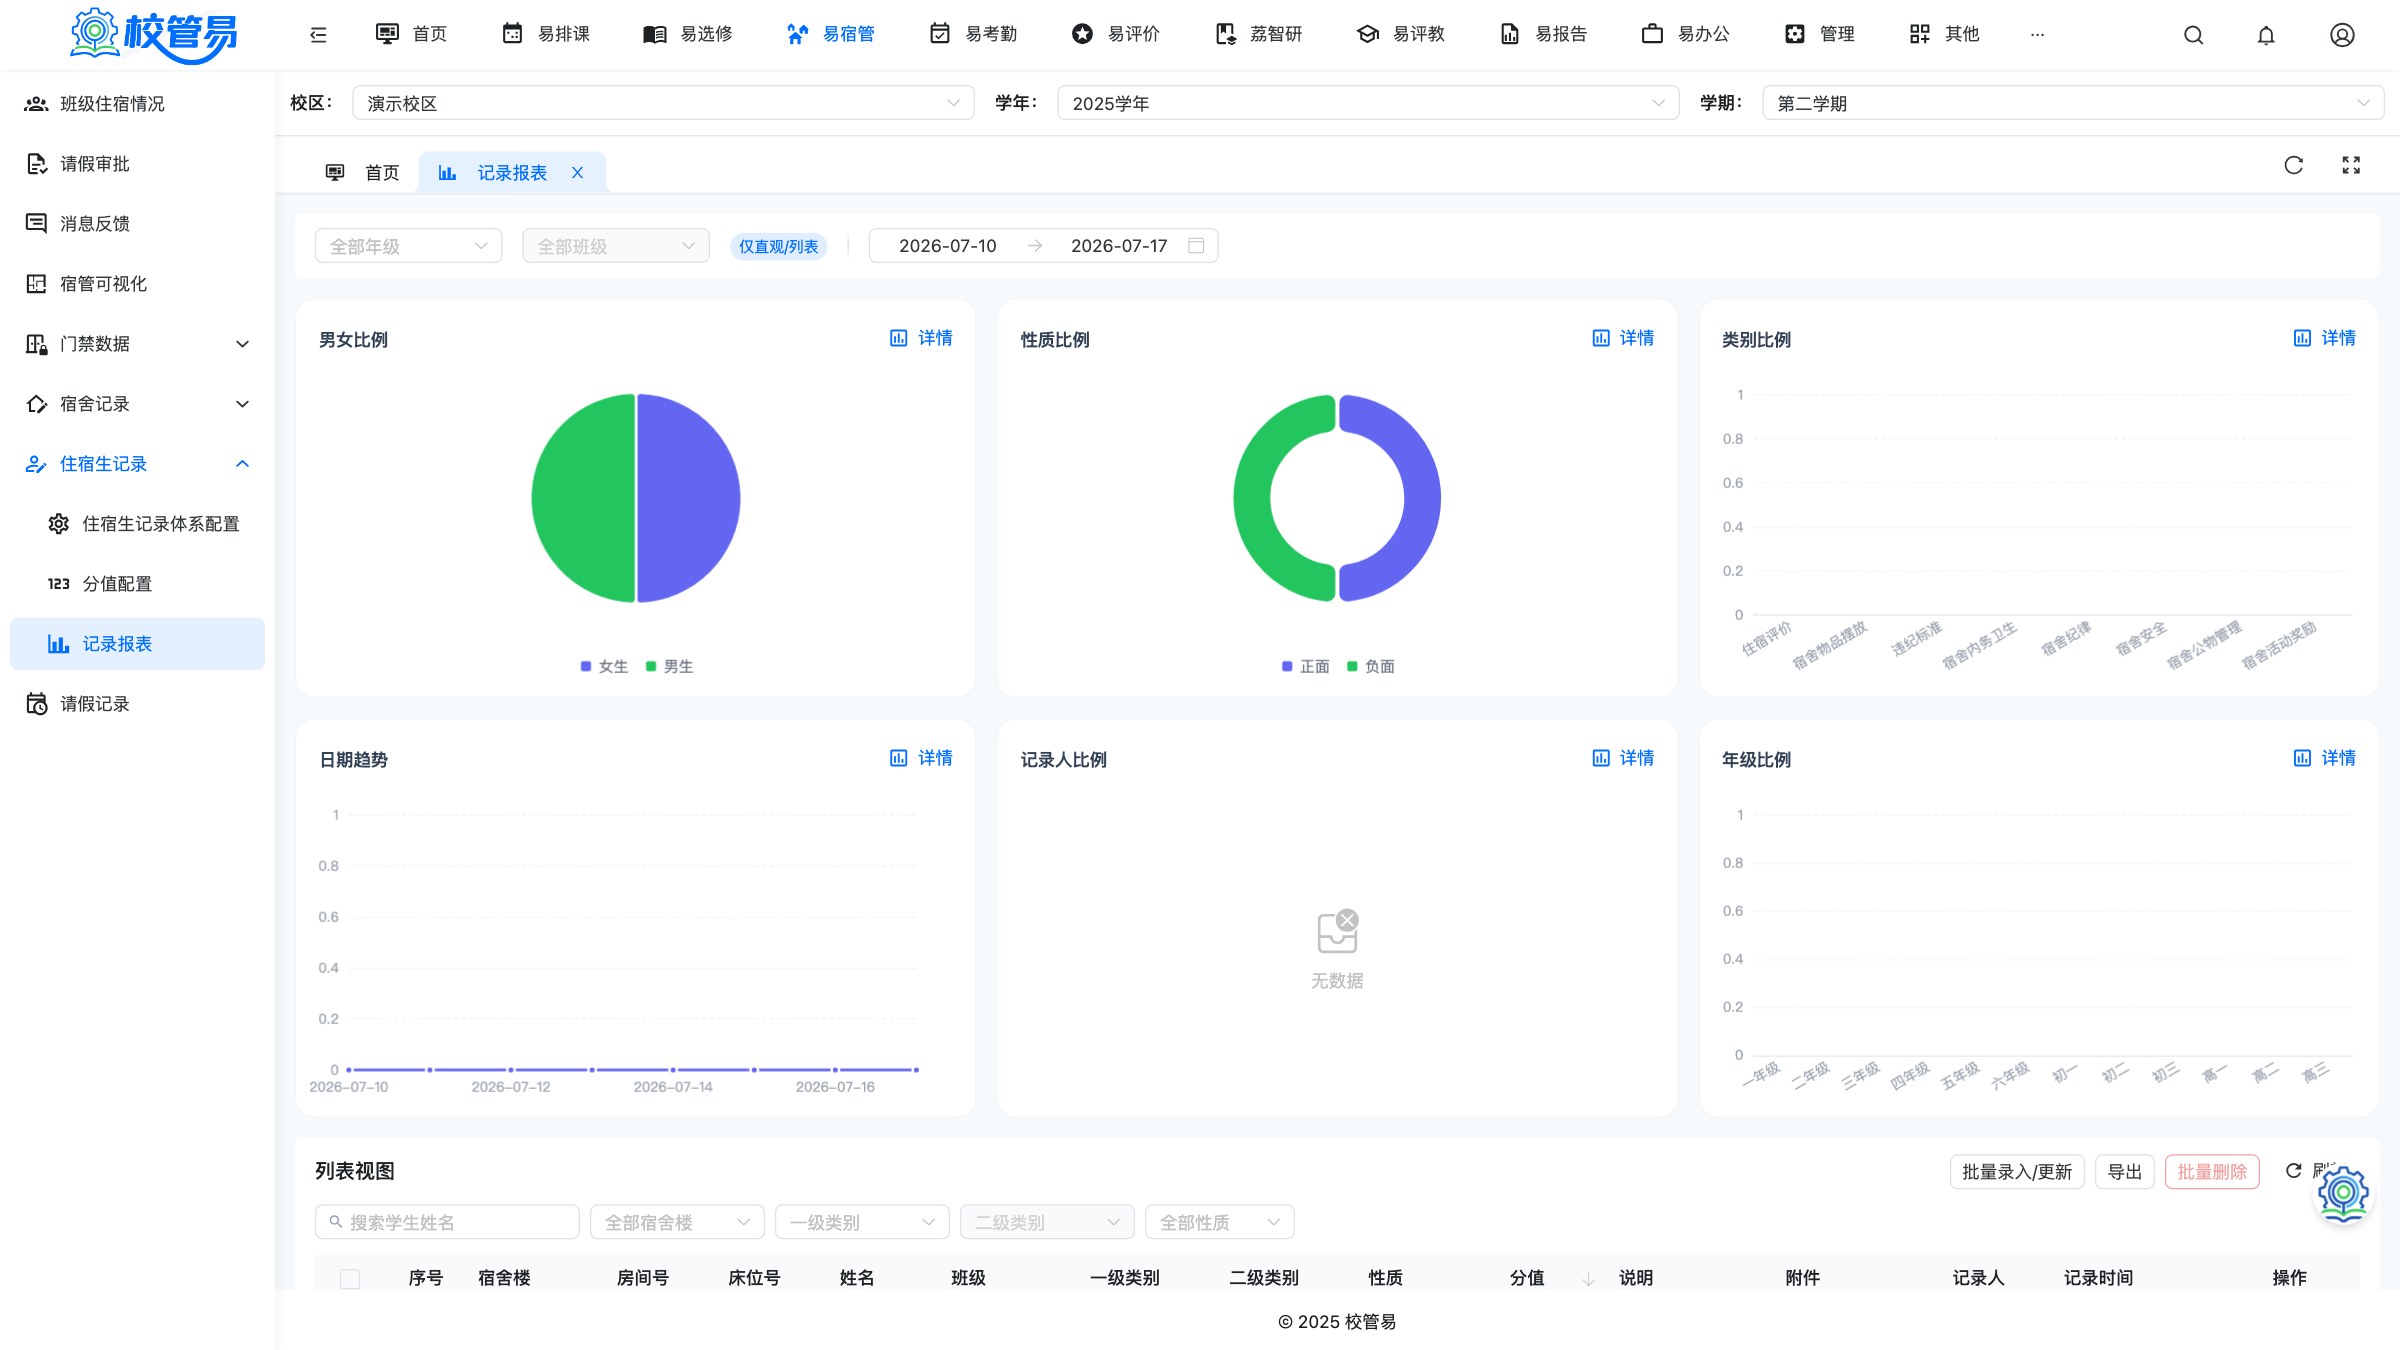This screenshot has width=2400, height=1350.
Task: Open 住宿生记录体系配置 settings item
Action: pyautogui.click(x=137, y=524)
